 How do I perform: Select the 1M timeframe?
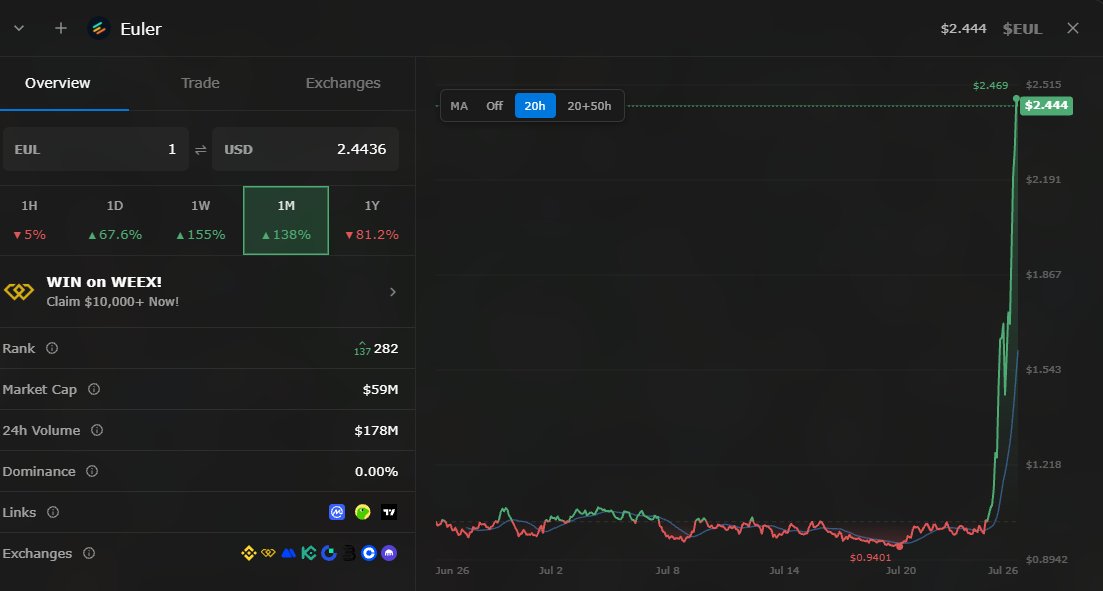point(286,220)
